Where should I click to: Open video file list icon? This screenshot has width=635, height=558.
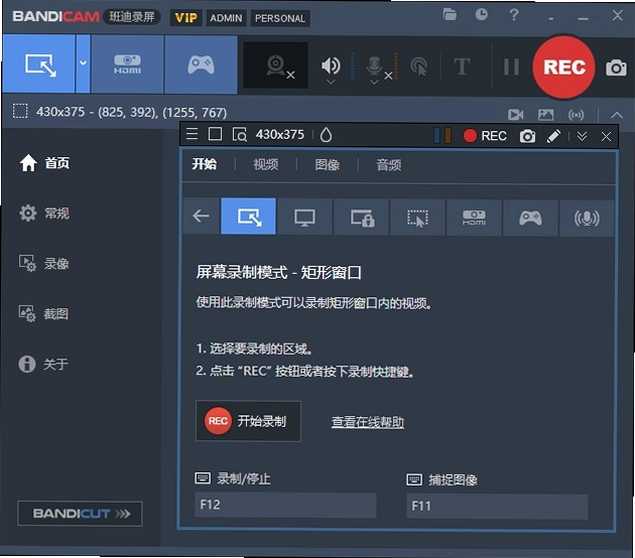pos(516,115)
